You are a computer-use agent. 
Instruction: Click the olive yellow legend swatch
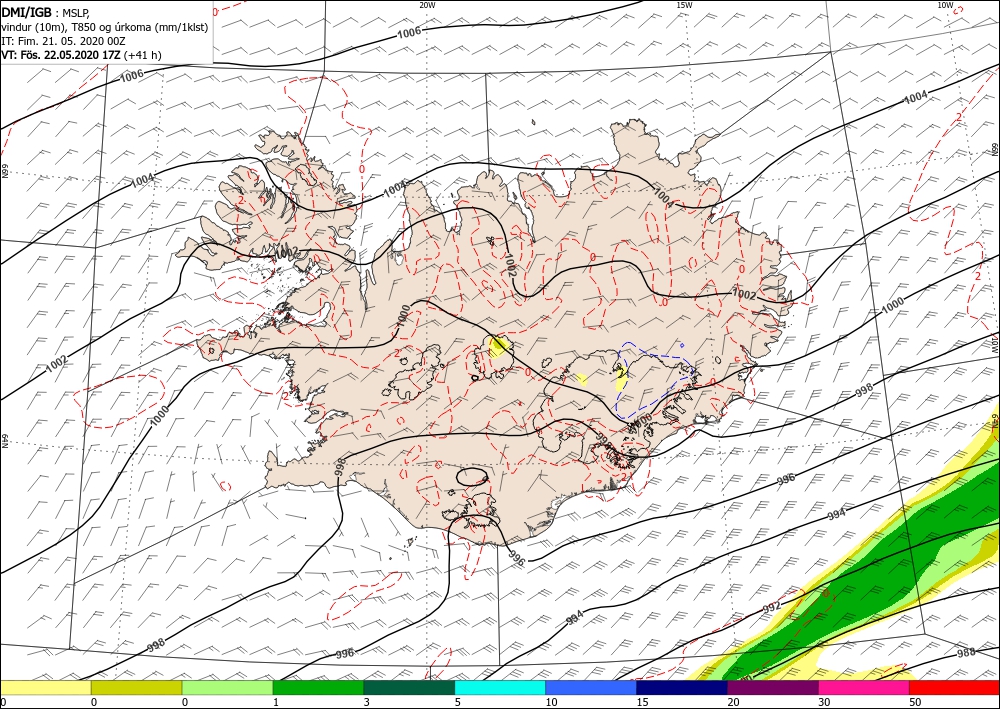pyautogui.click(x=136, y=688)
